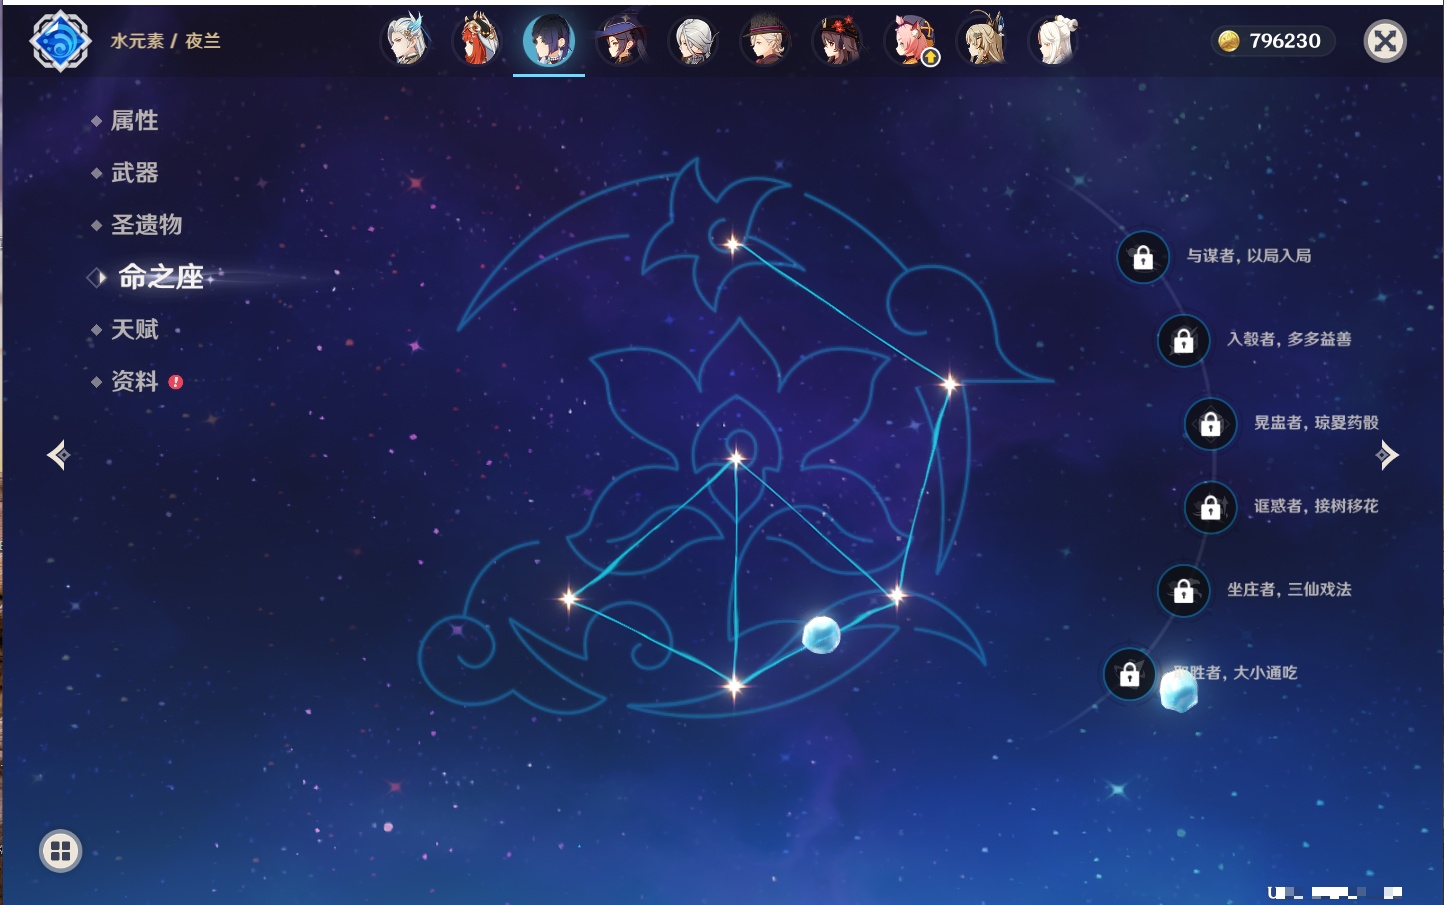Open the four-square grid view button
The image size is (1444, 905).
[60, 851]
